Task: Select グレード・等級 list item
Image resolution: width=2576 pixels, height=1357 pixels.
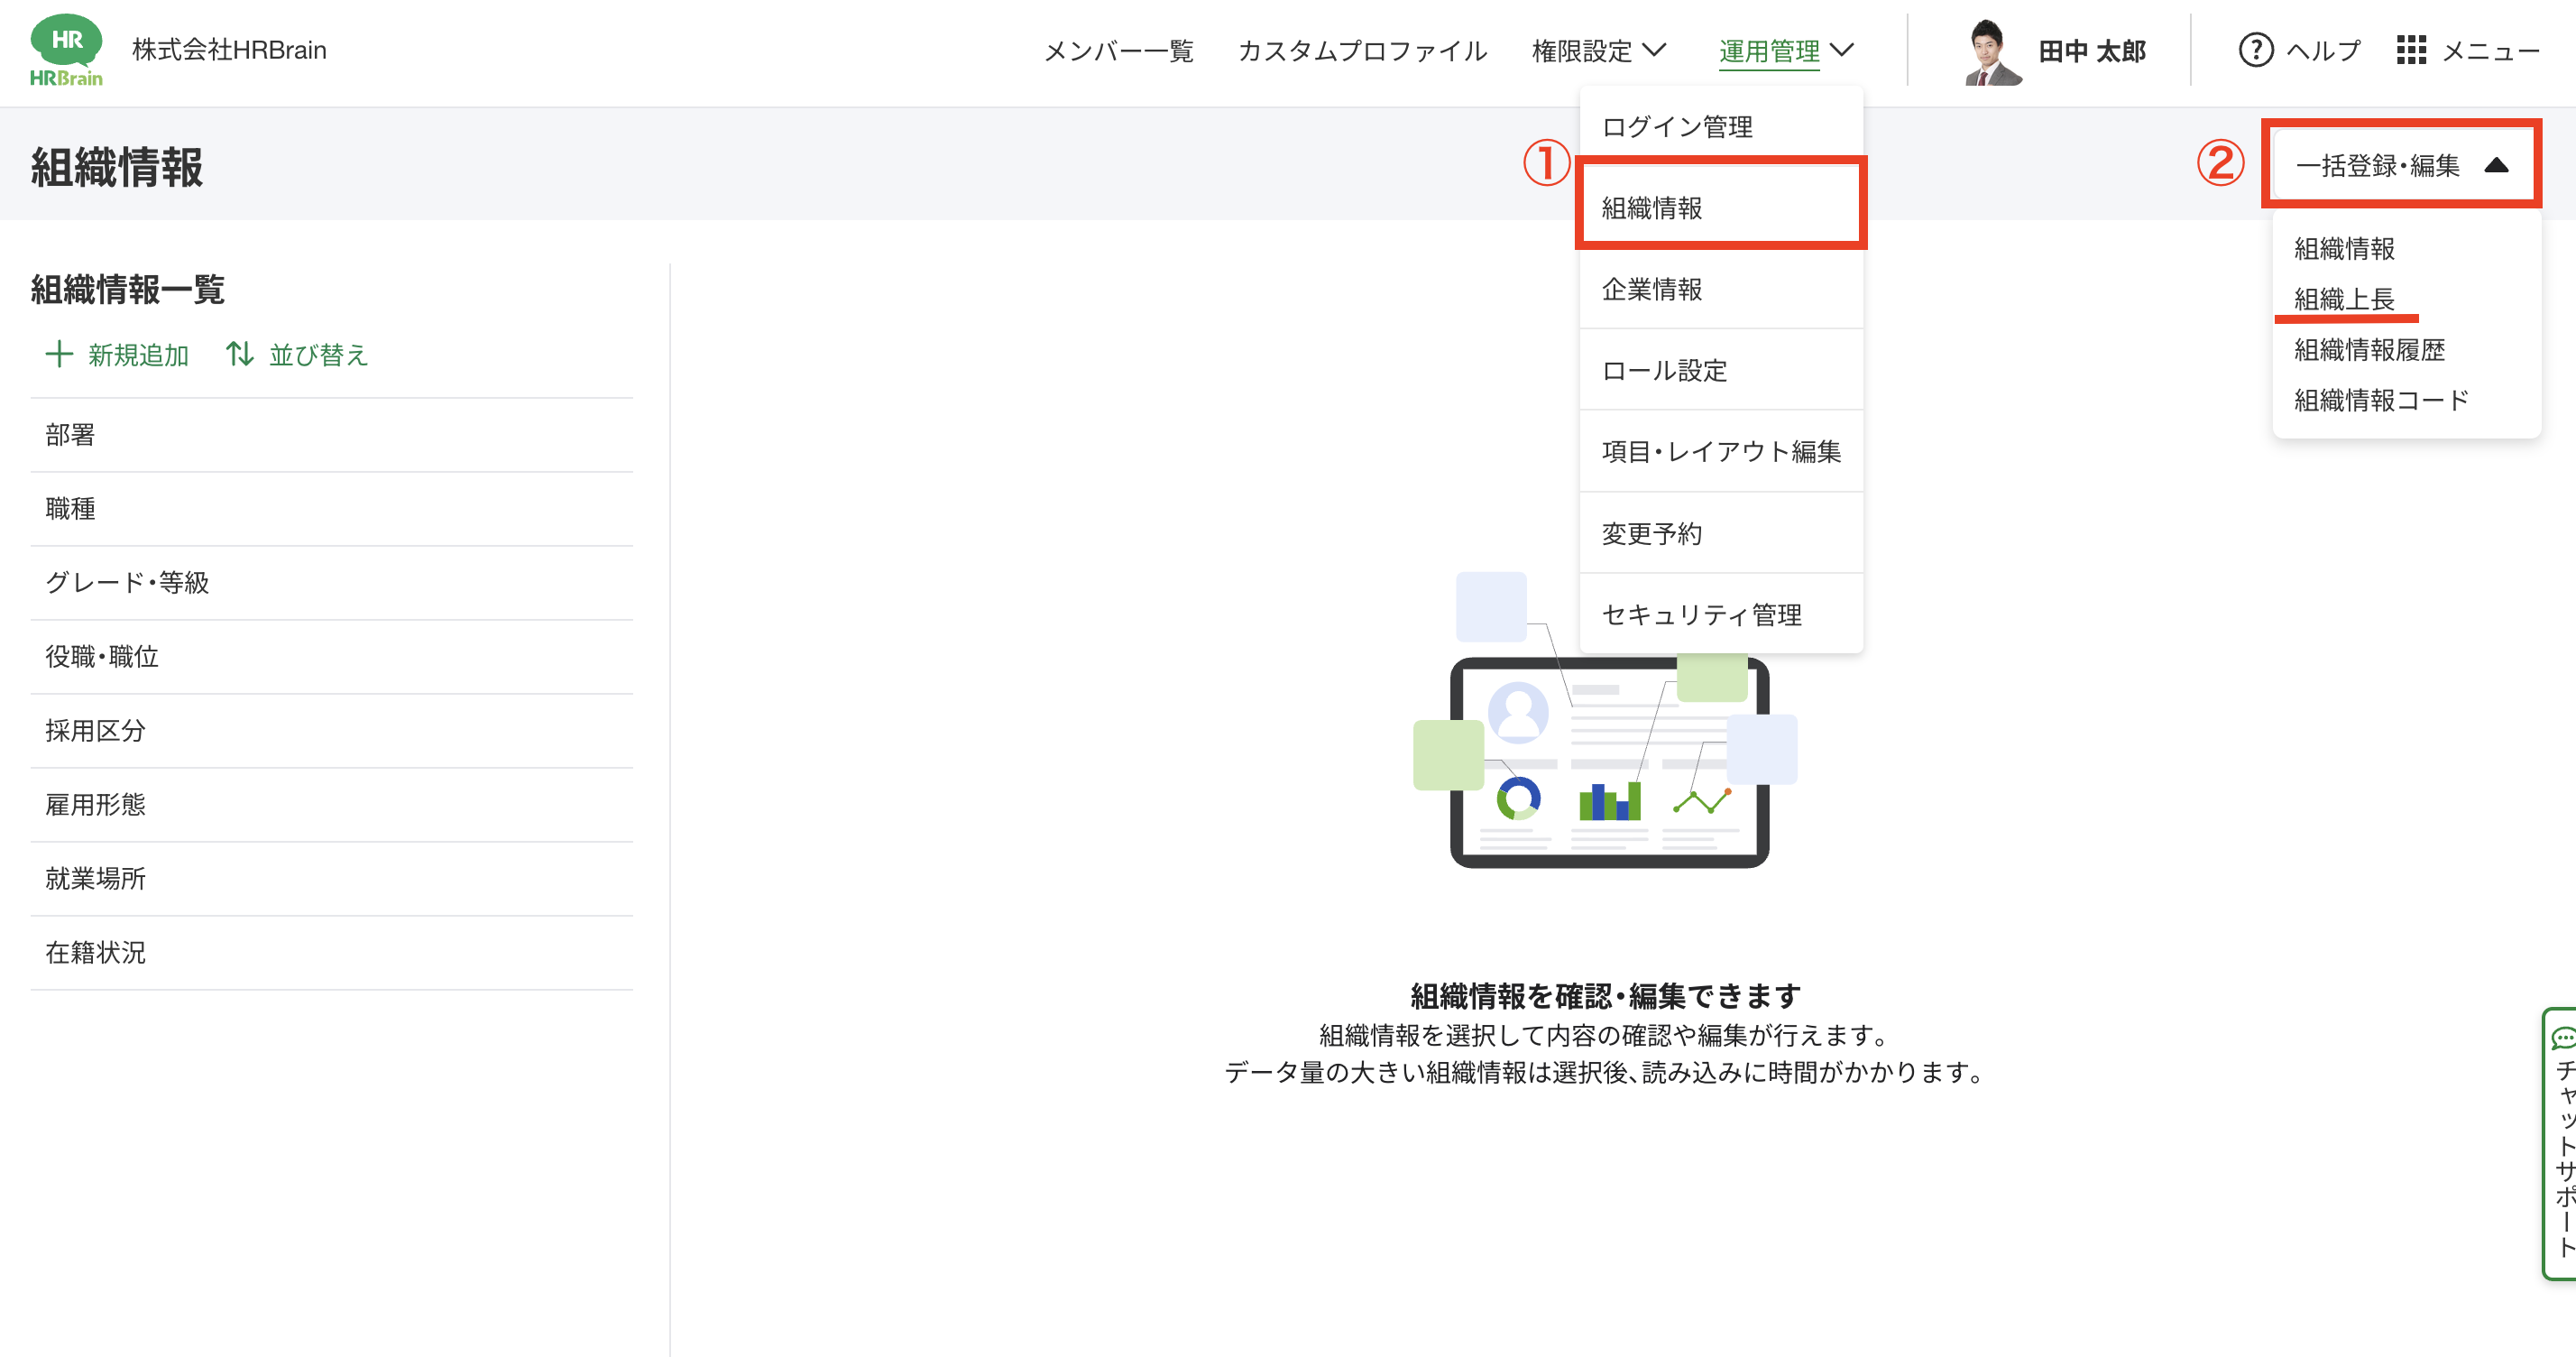Action: (x=127, y=583)
